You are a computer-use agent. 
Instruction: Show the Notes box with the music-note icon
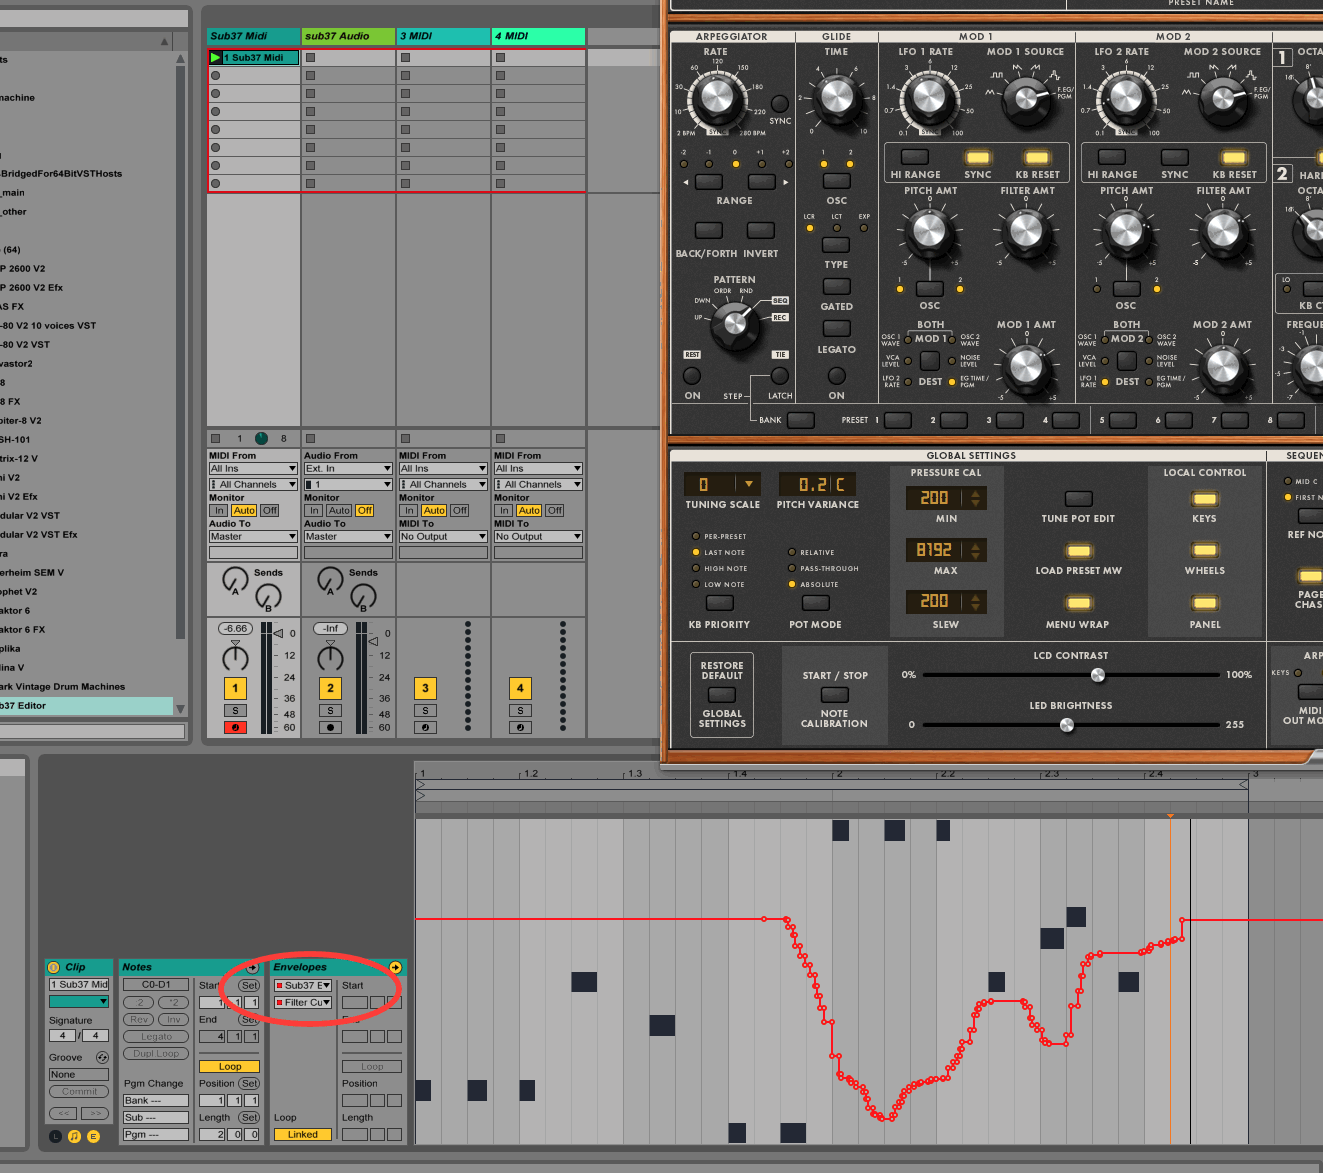click(x=74, y=1136)
